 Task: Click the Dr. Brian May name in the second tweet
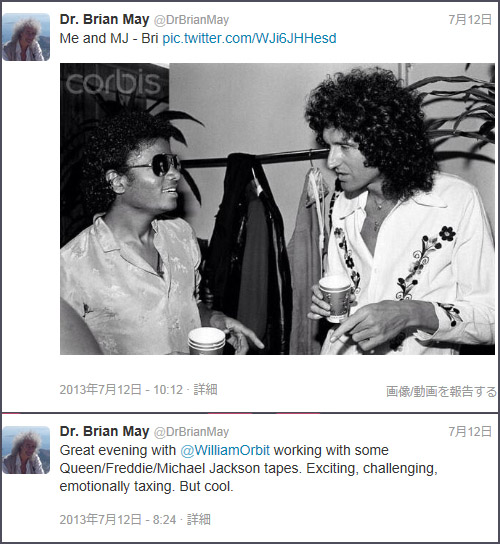click(x=104, y=432)
